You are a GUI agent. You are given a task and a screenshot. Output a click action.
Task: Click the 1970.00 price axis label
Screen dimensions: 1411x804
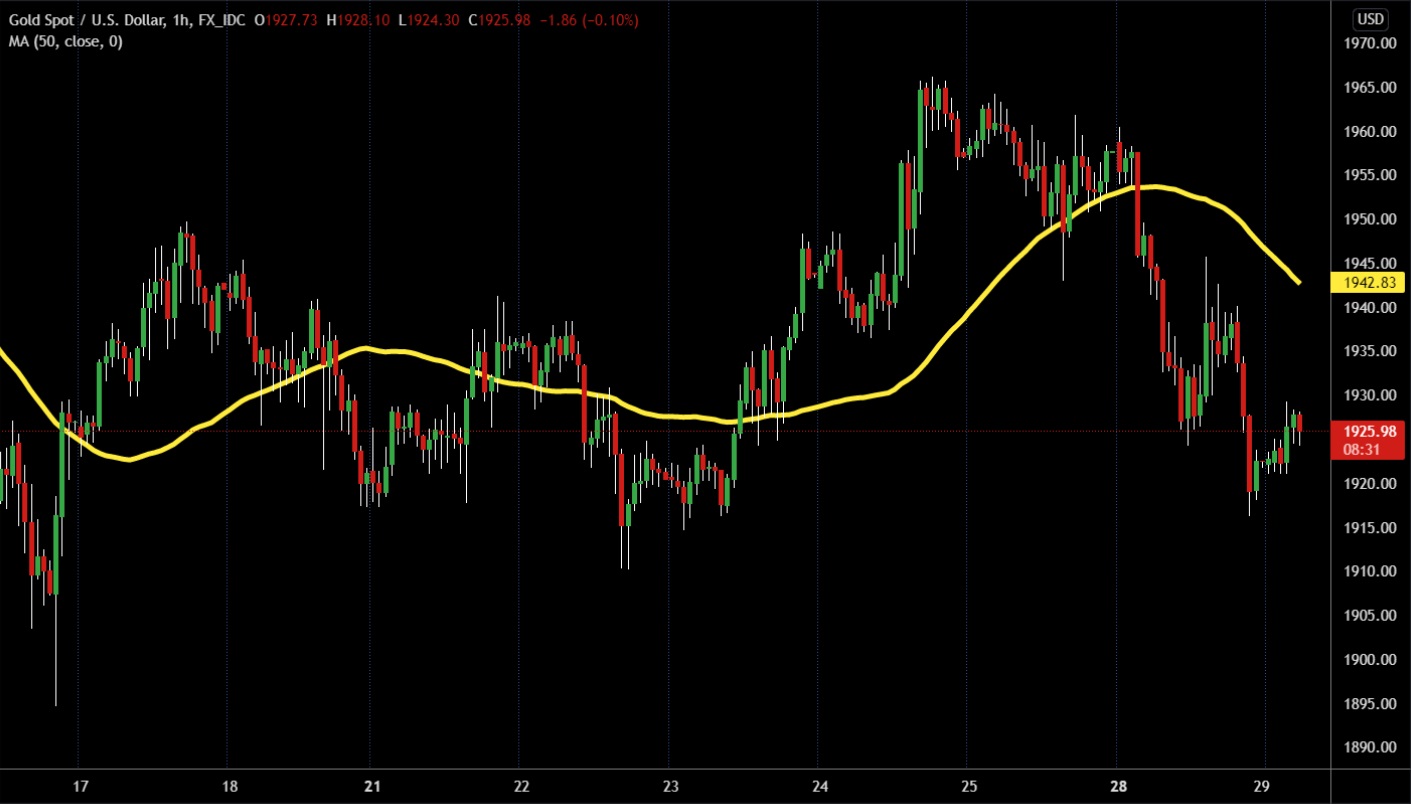point(1369,43)
